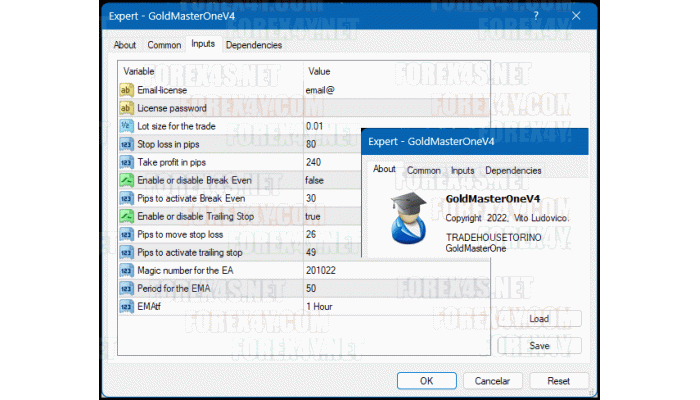Viewport: 700px width, 400px height.
Task: Open the Dependencies tab in main dialog
Action: [254, 45]
